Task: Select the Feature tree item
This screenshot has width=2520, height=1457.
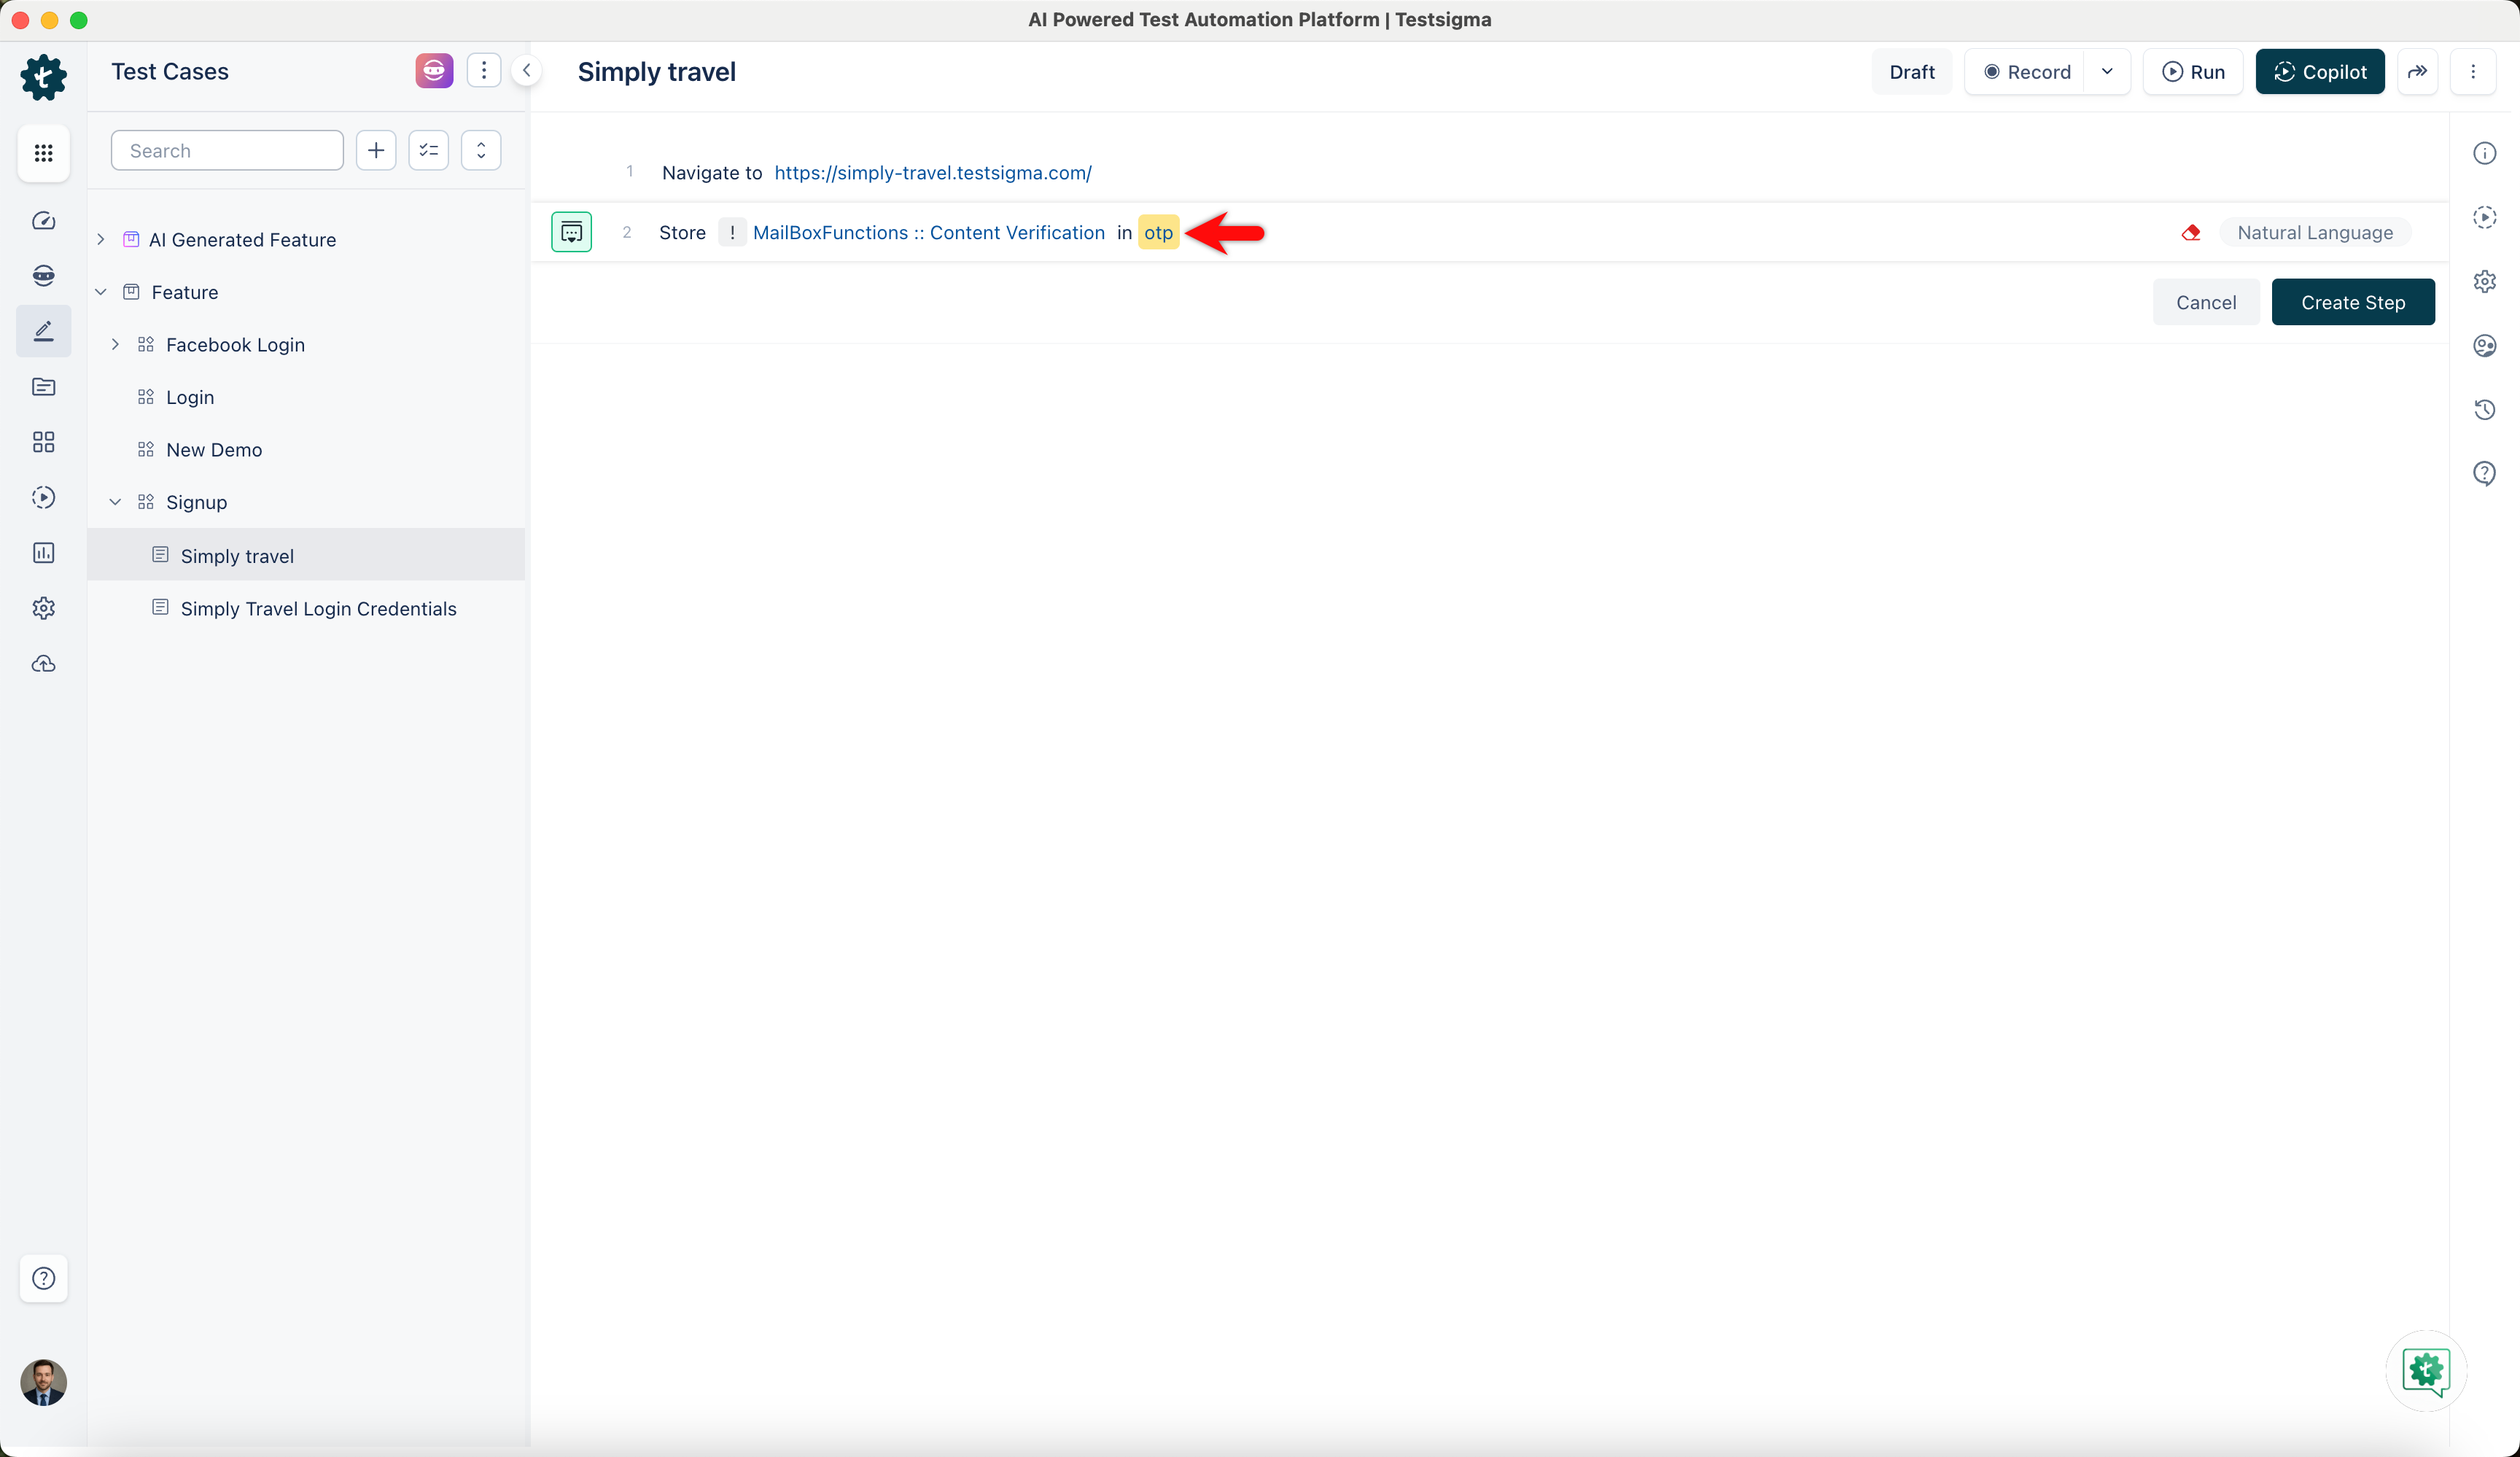Action: 184,292
